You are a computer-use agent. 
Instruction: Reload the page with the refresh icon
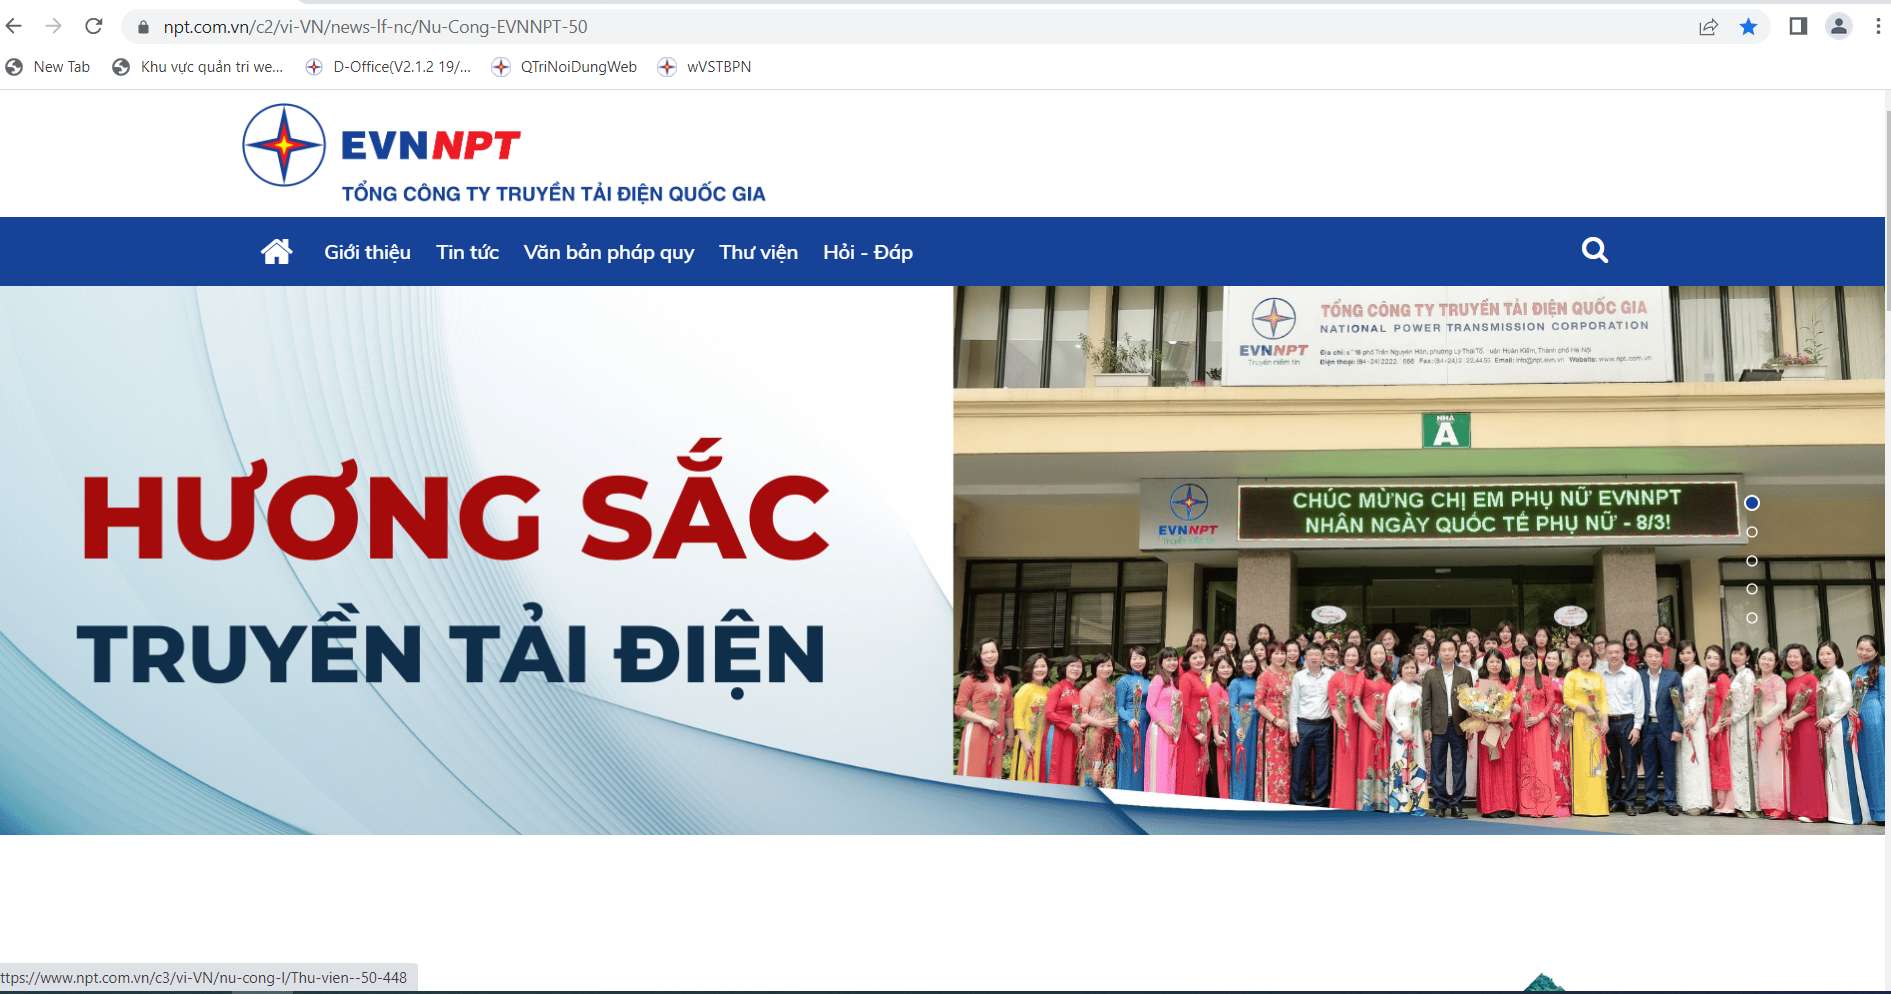[x=94, y=26]
